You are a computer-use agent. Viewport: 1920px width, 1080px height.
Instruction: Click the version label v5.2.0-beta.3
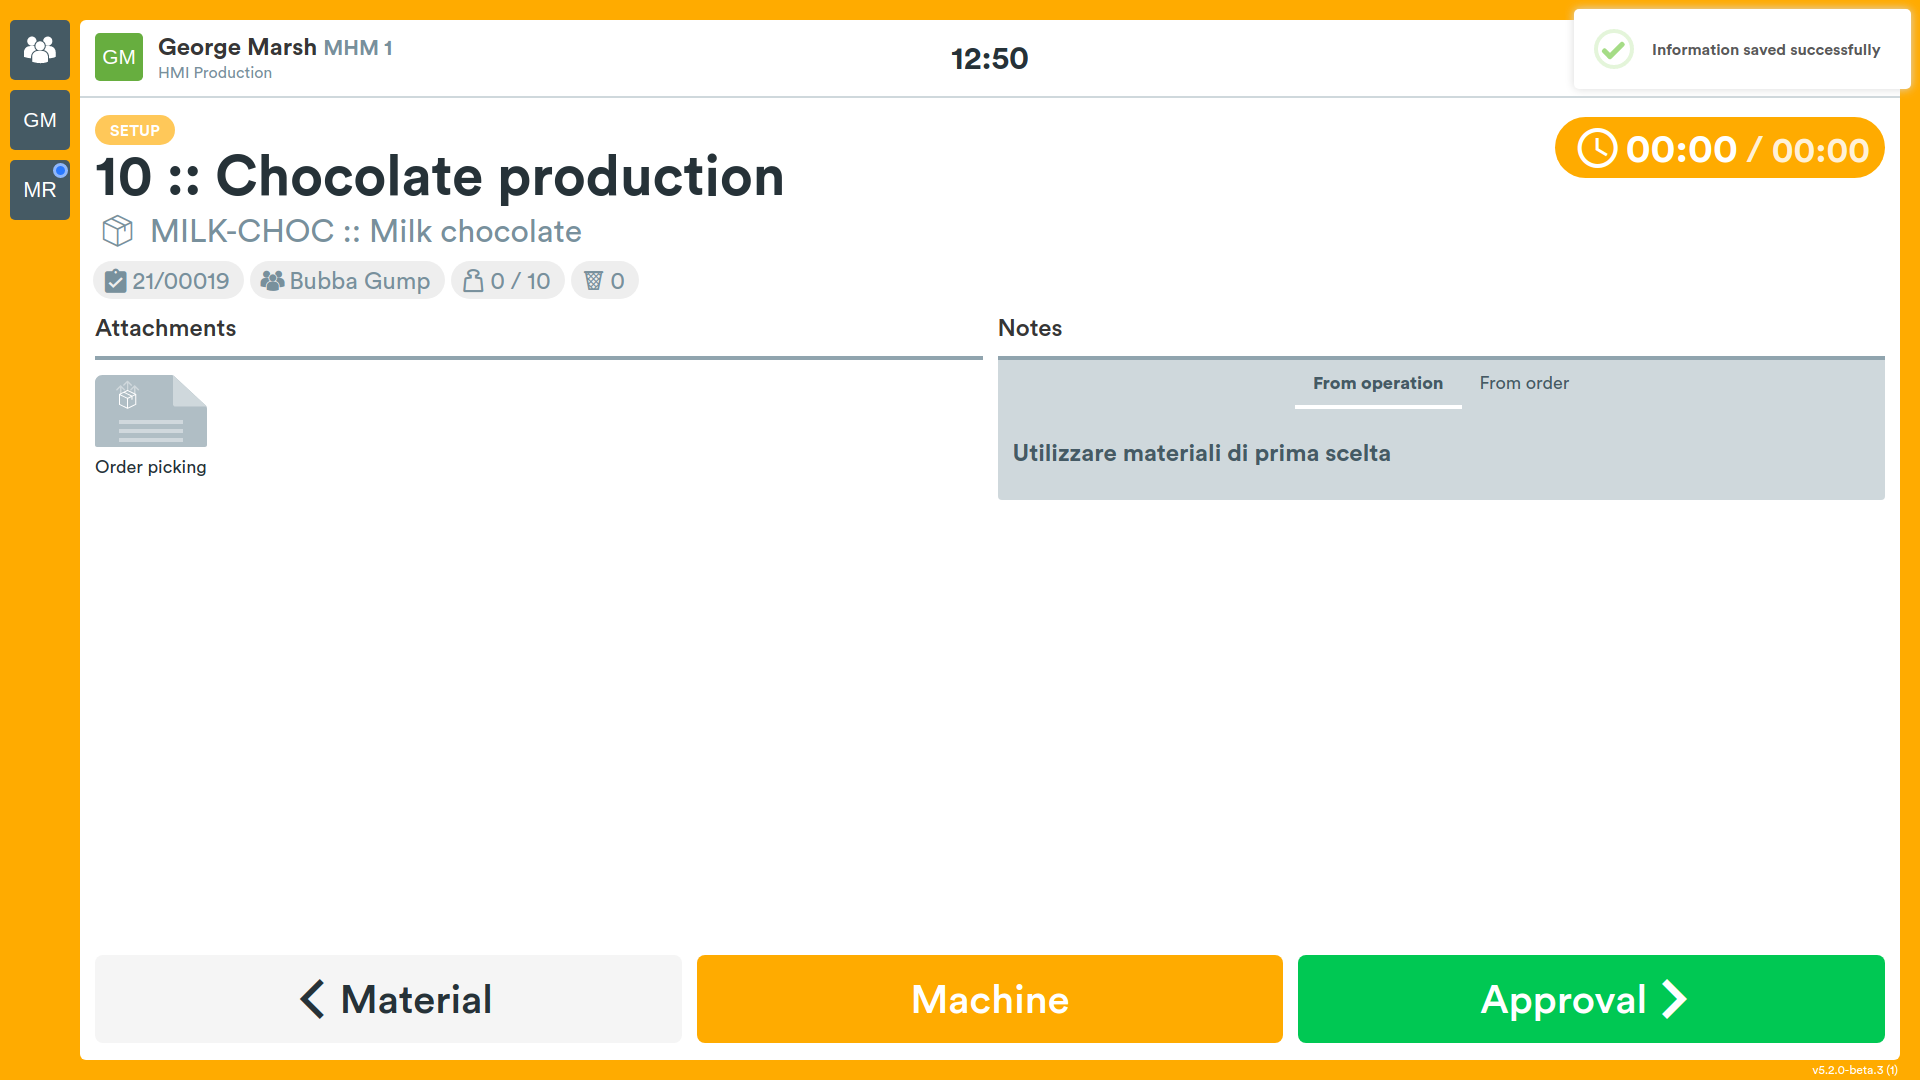1854,1070
